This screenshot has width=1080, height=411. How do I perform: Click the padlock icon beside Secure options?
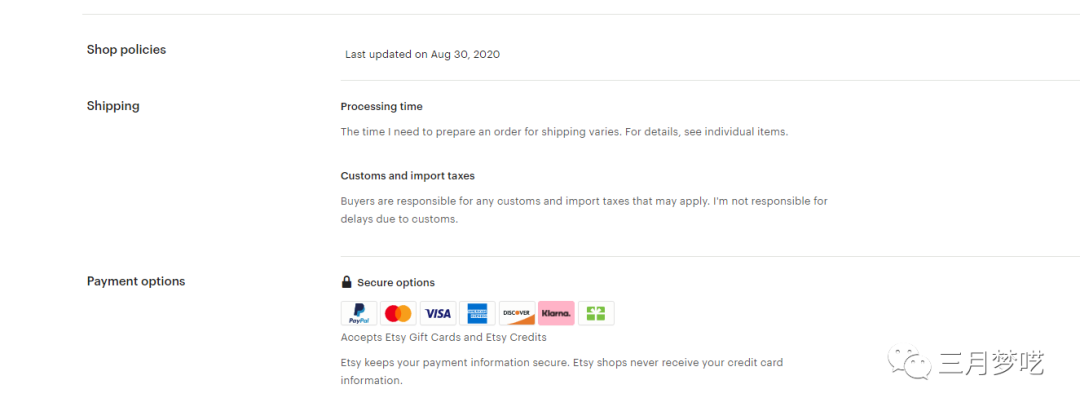347,282
